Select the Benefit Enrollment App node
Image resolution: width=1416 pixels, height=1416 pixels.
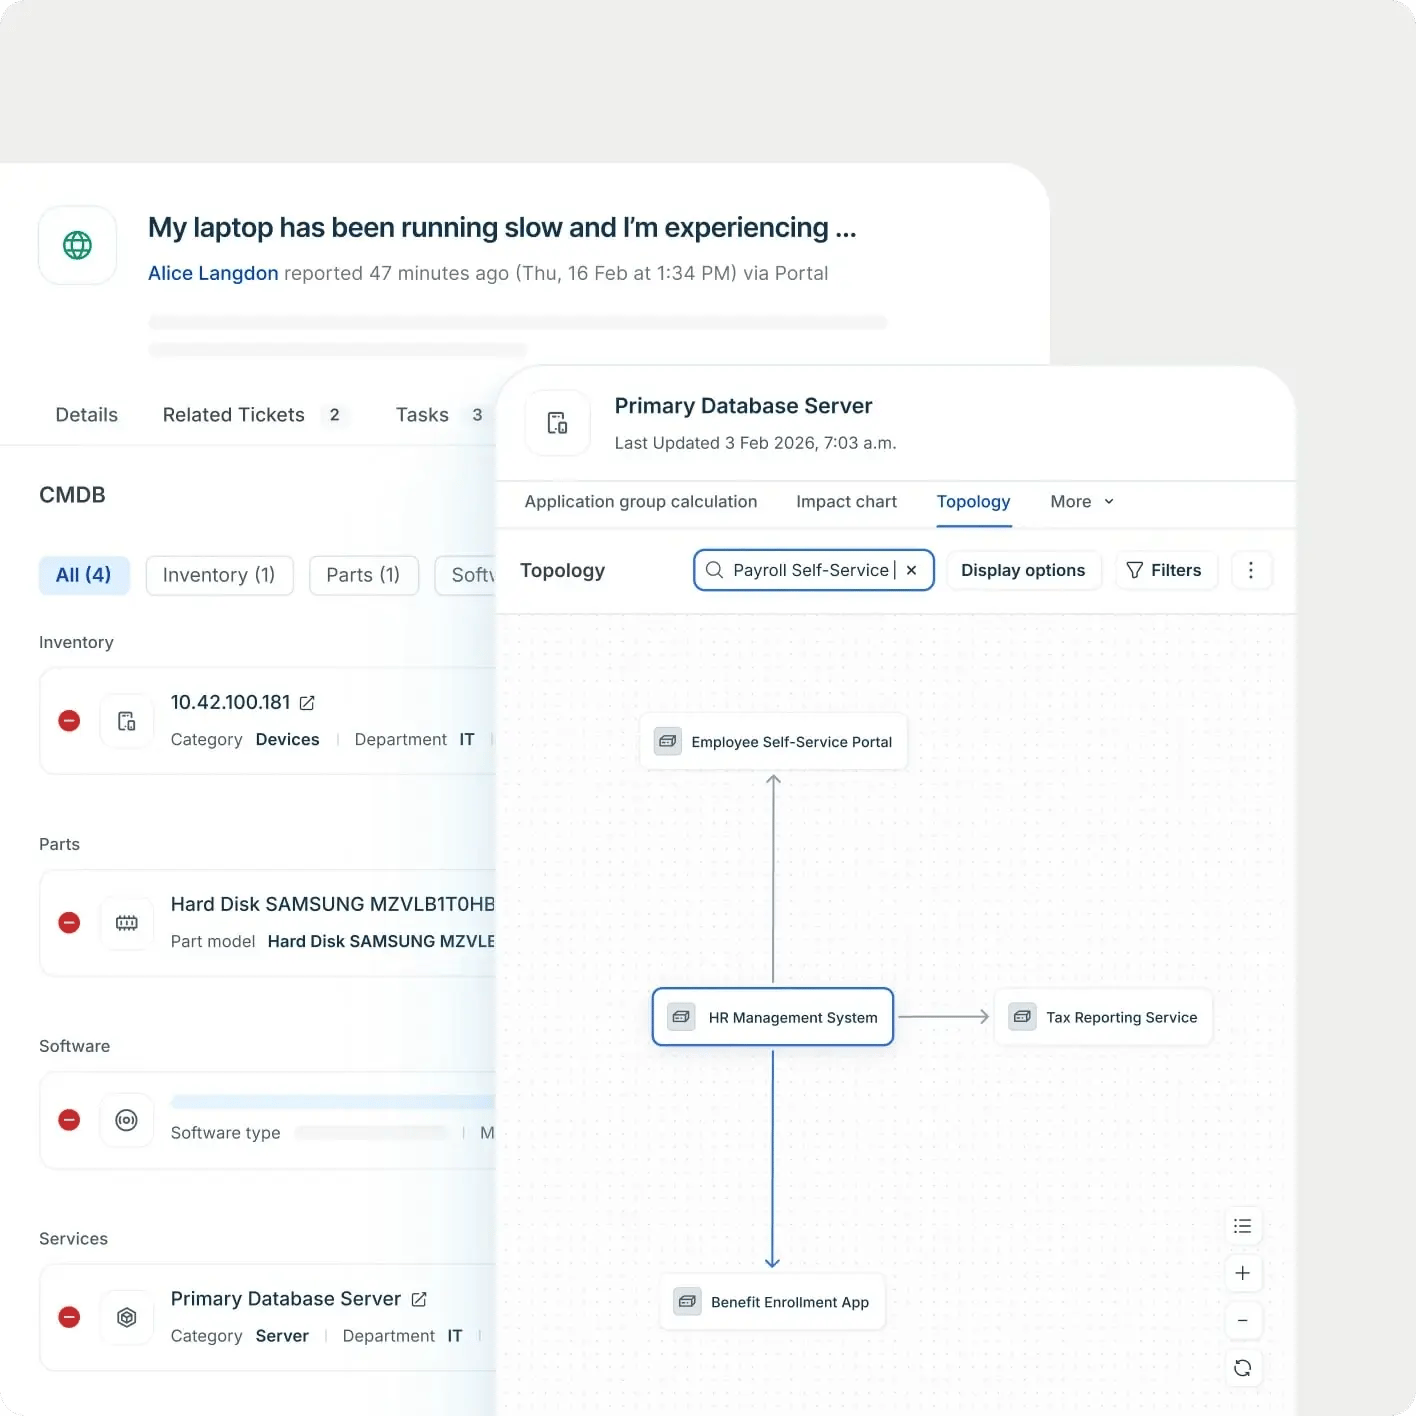coord(772,1302)
